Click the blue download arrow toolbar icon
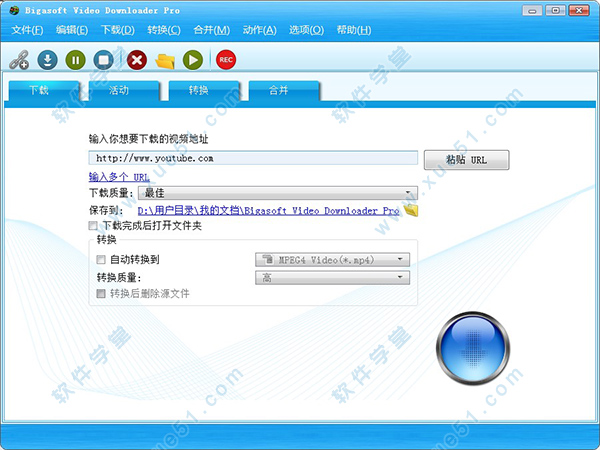Viewport: 600px width, 450px height. pos(47,61)
